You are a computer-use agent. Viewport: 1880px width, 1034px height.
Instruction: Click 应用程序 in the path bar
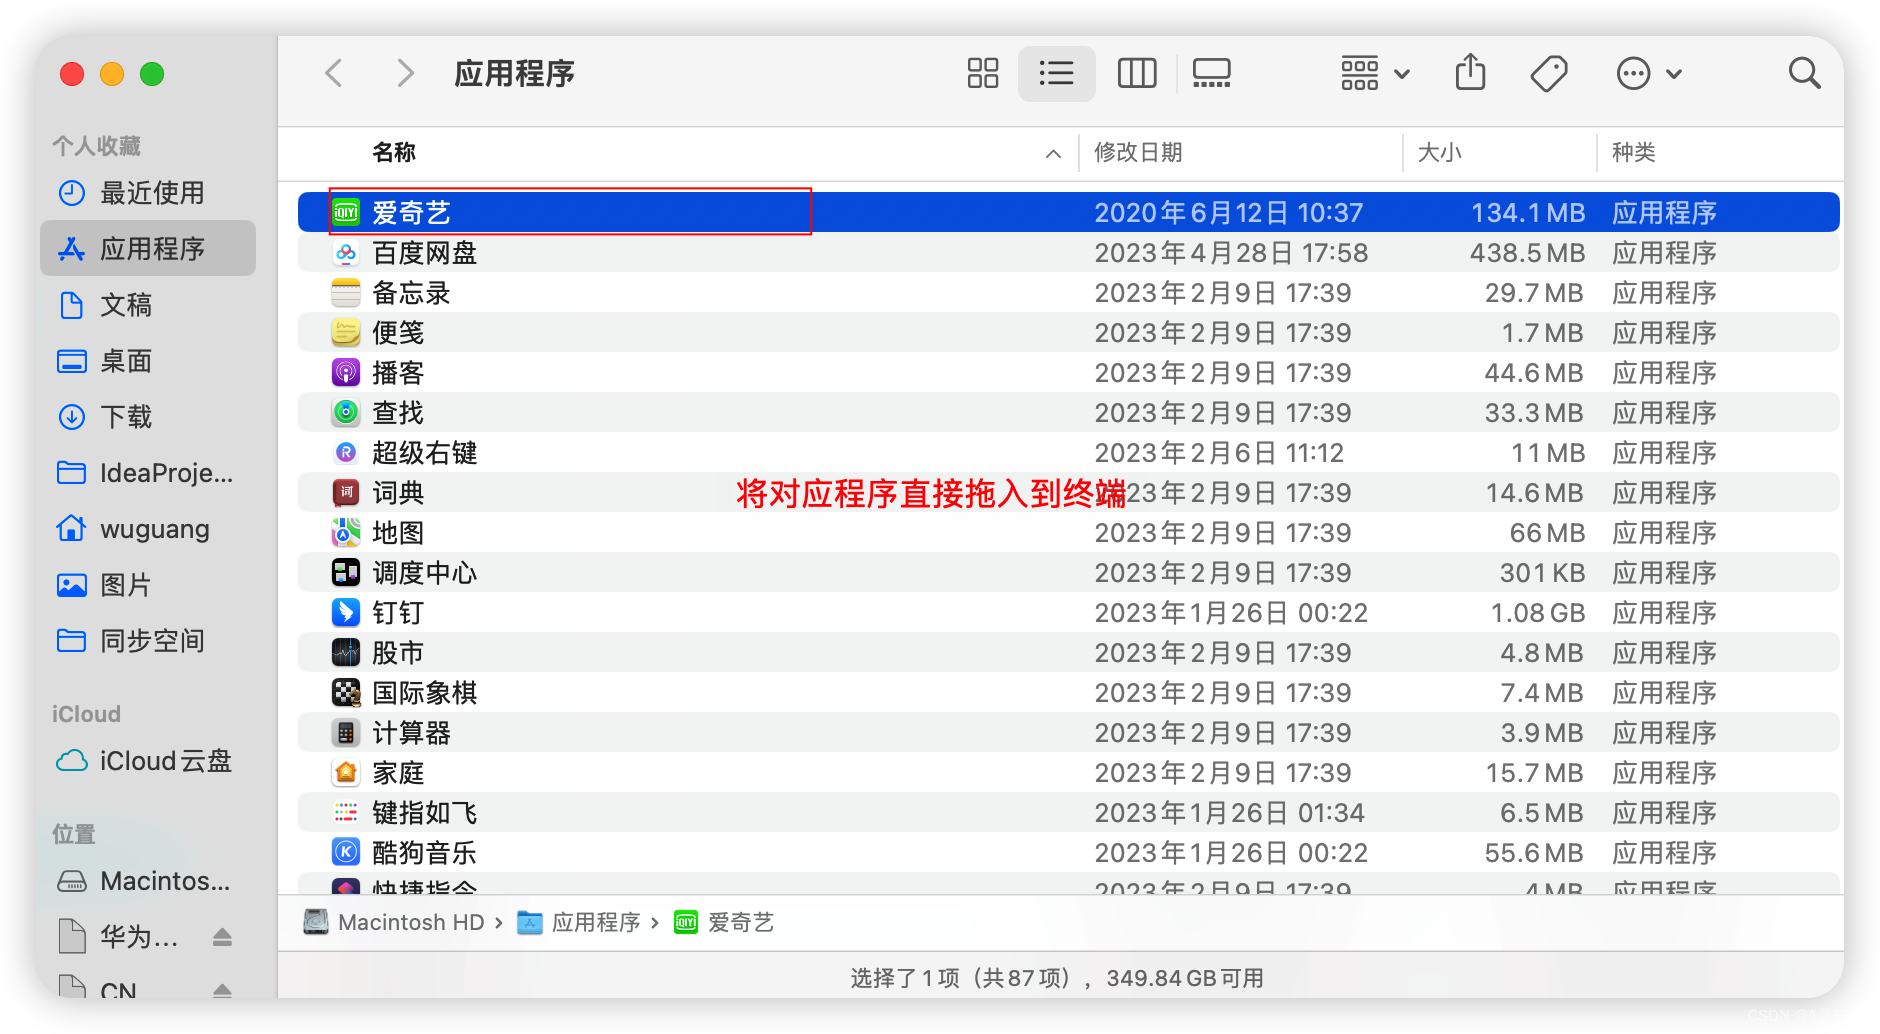579,922
